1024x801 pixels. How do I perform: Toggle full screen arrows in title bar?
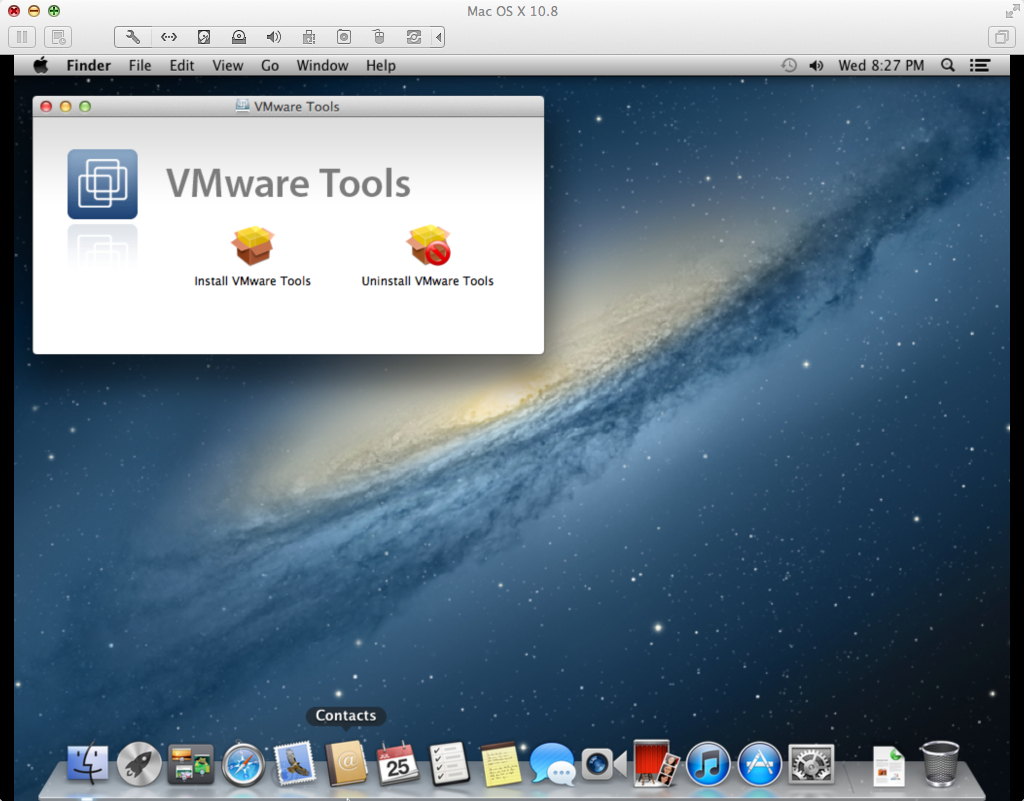point(1012,11)
